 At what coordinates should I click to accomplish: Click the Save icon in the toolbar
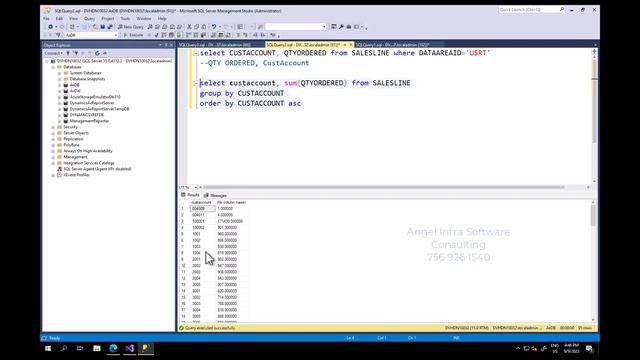pos(102,27)
